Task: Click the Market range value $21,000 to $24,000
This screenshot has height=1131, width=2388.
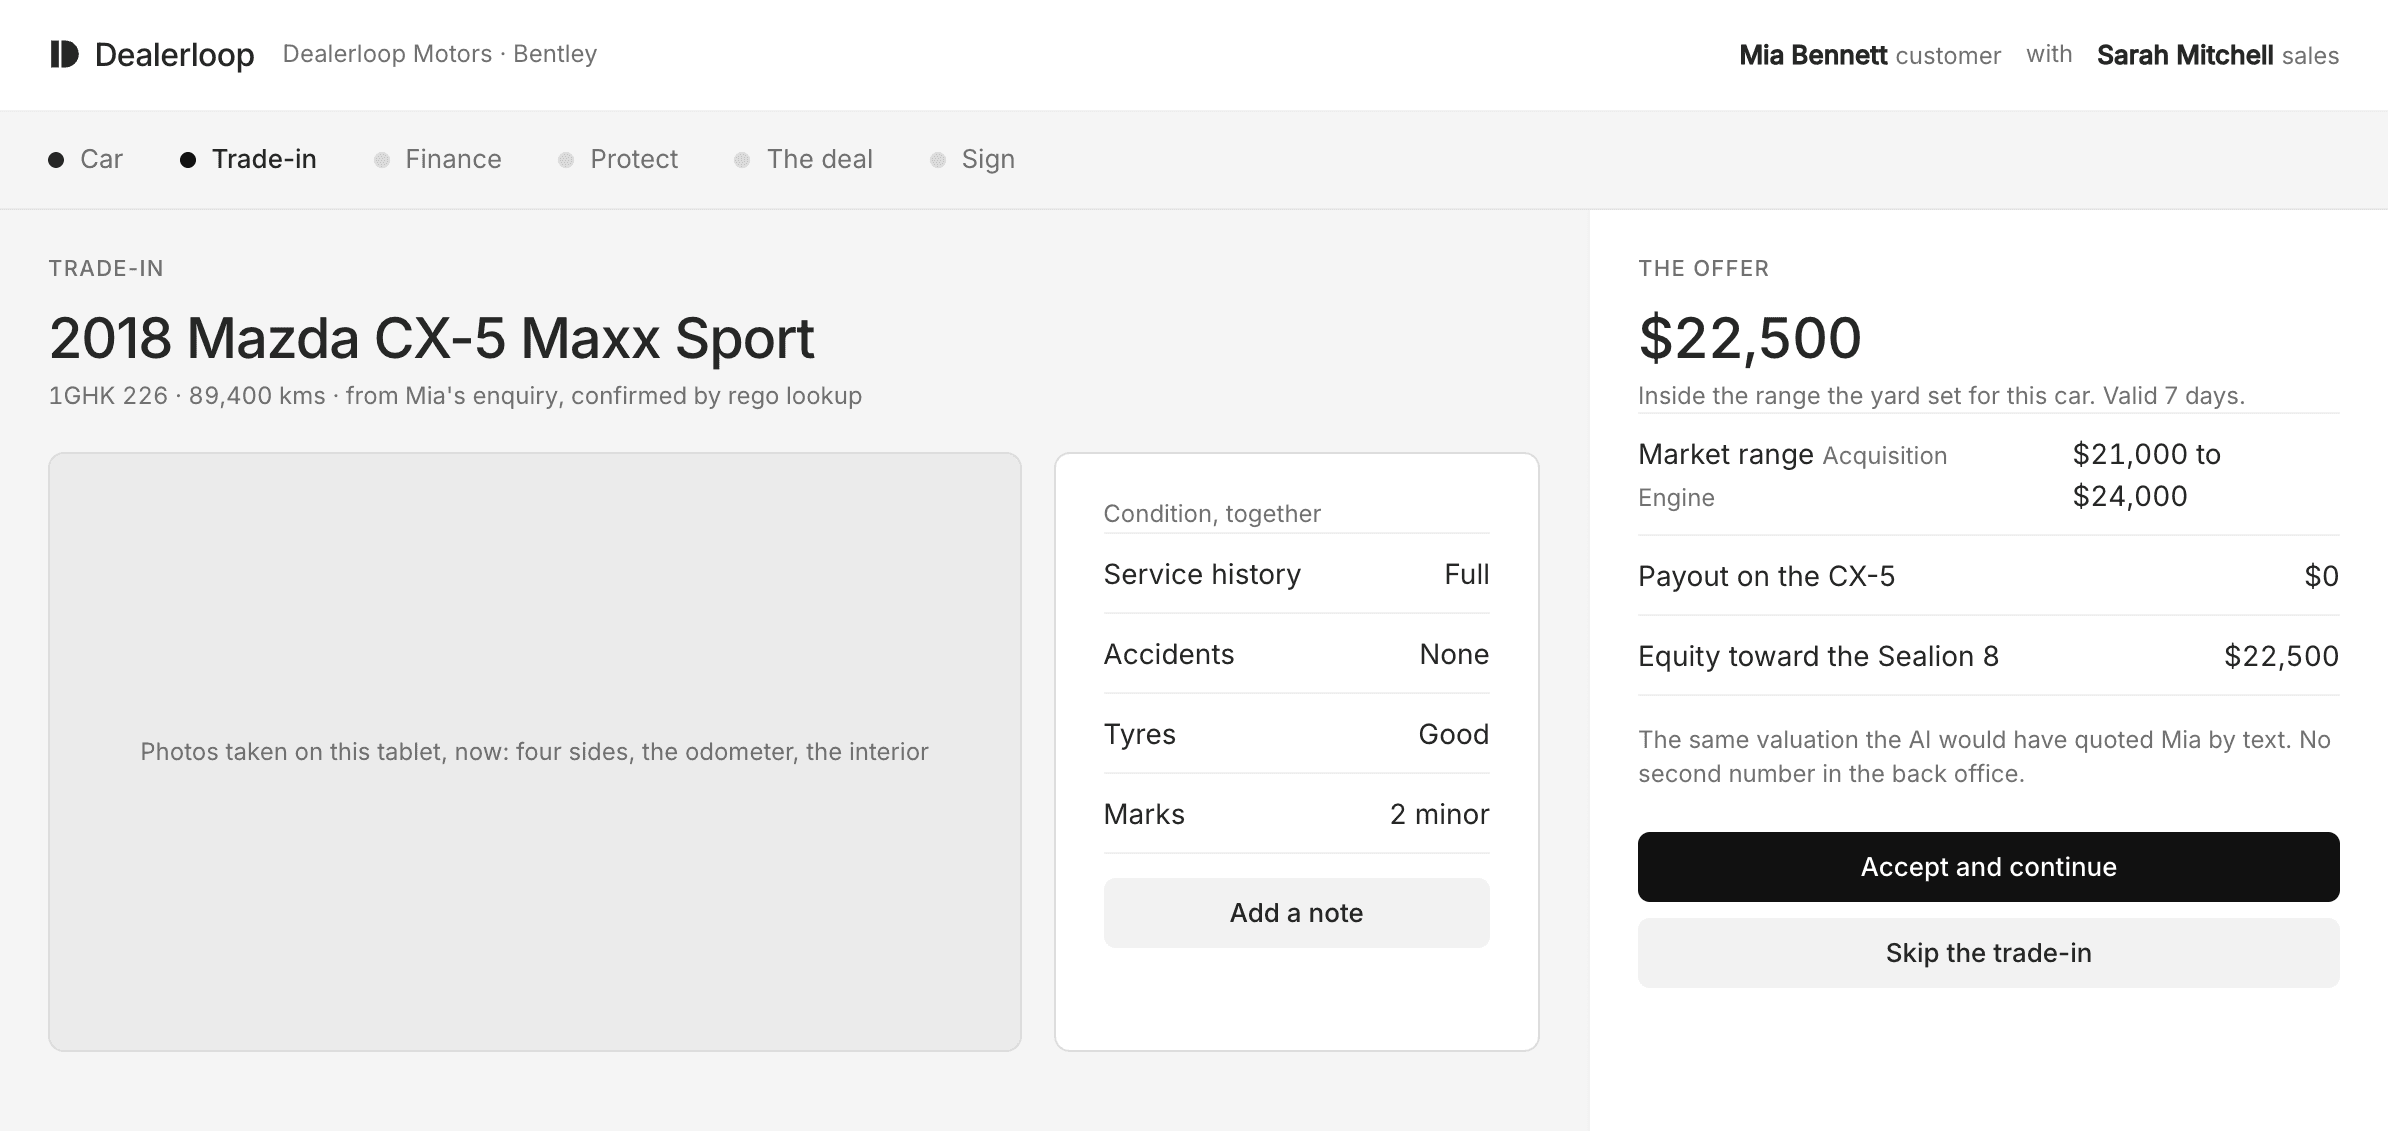Action: (x=2146, y=475)
